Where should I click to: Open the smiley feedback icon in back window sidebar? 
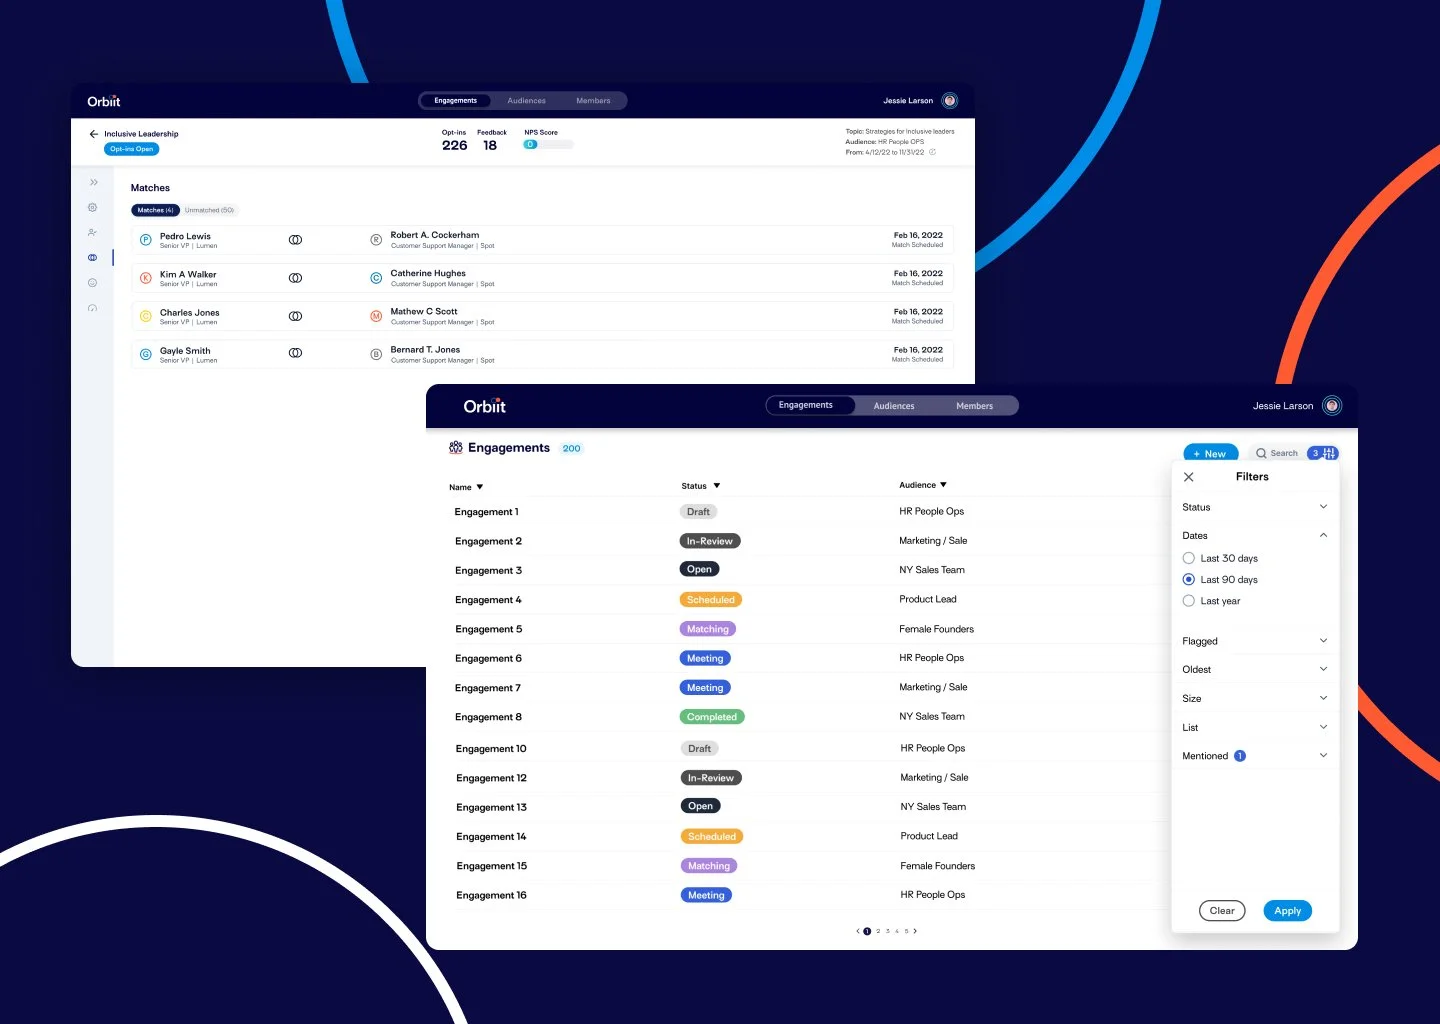tap(92, 283)
